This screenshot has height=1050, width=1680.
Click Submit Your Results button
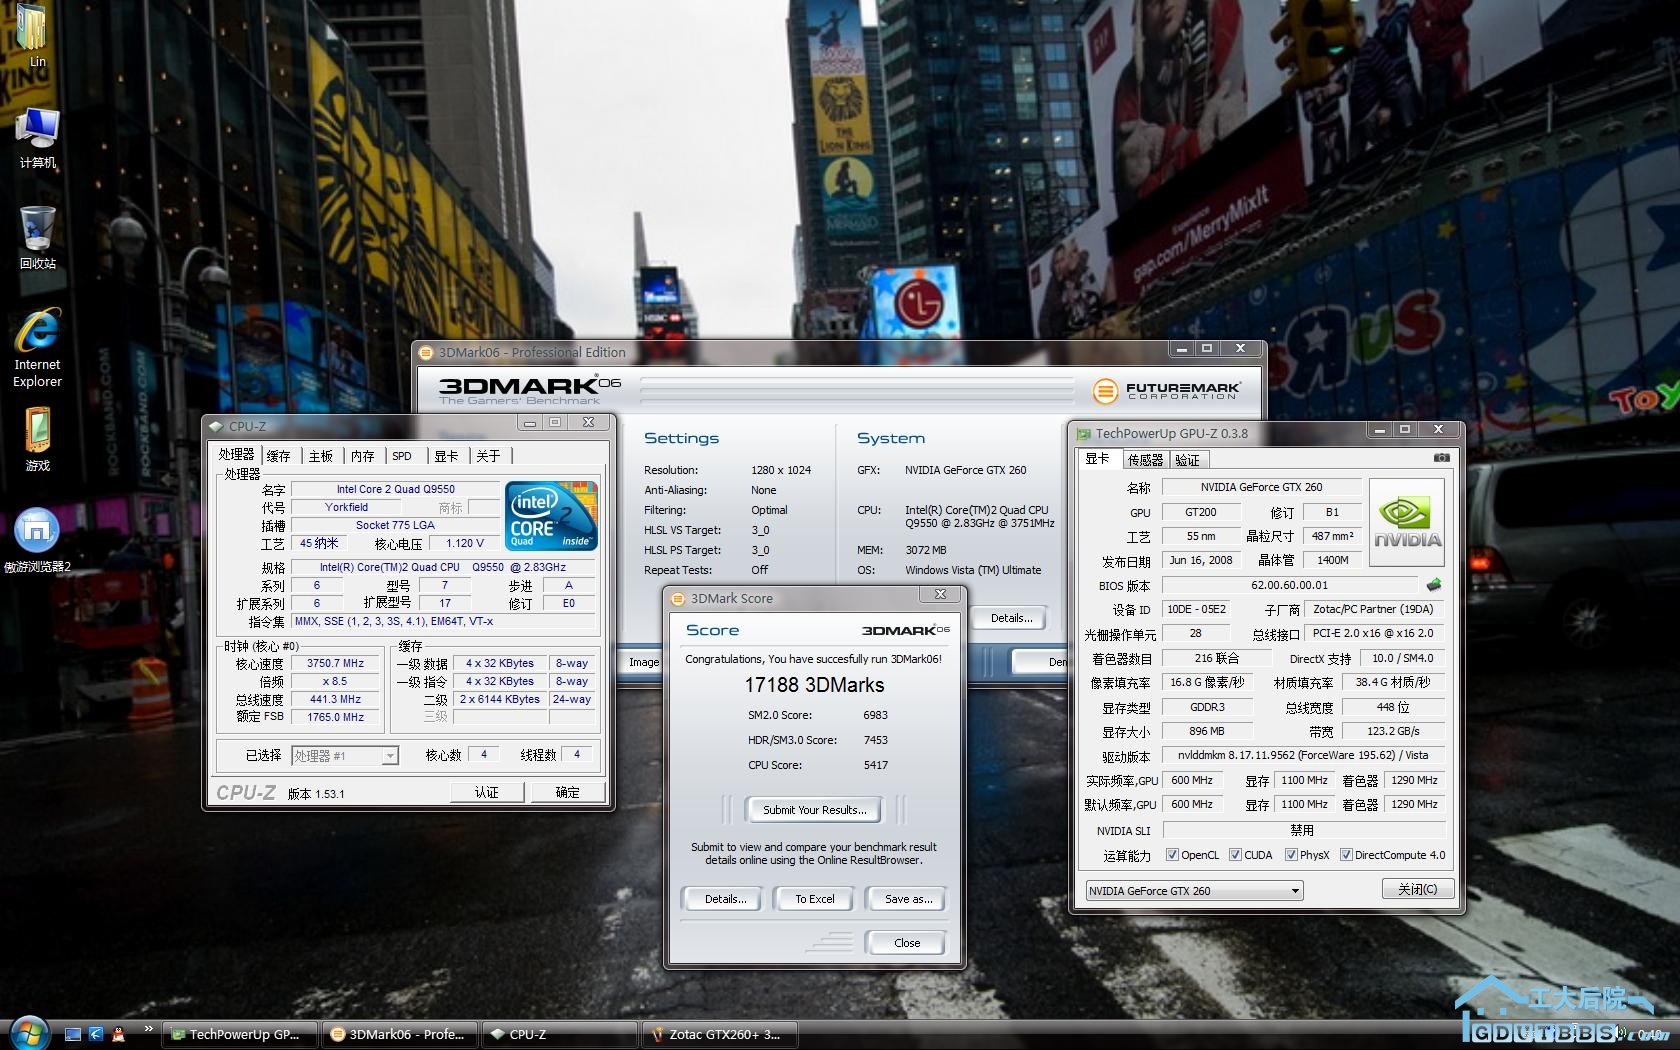[x=815, y=810]
